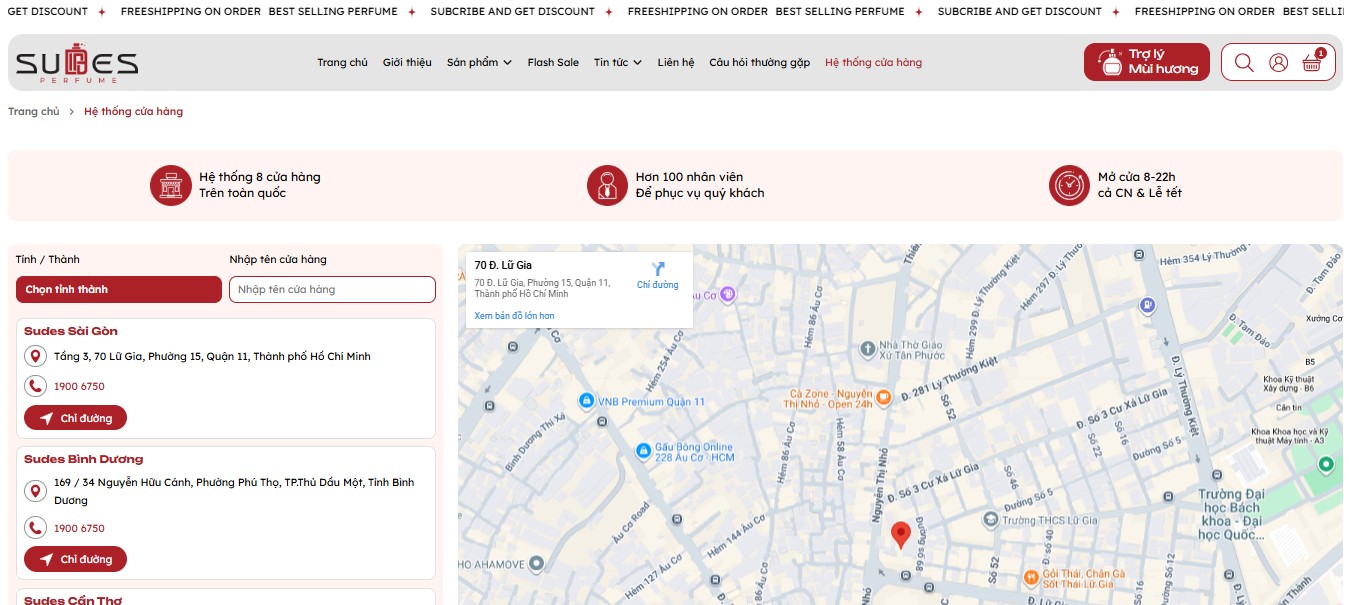The height and width of the screenshot is (605, 1349).
Task: Click the Sudes Cần Thơ store title
Action: 73,600
